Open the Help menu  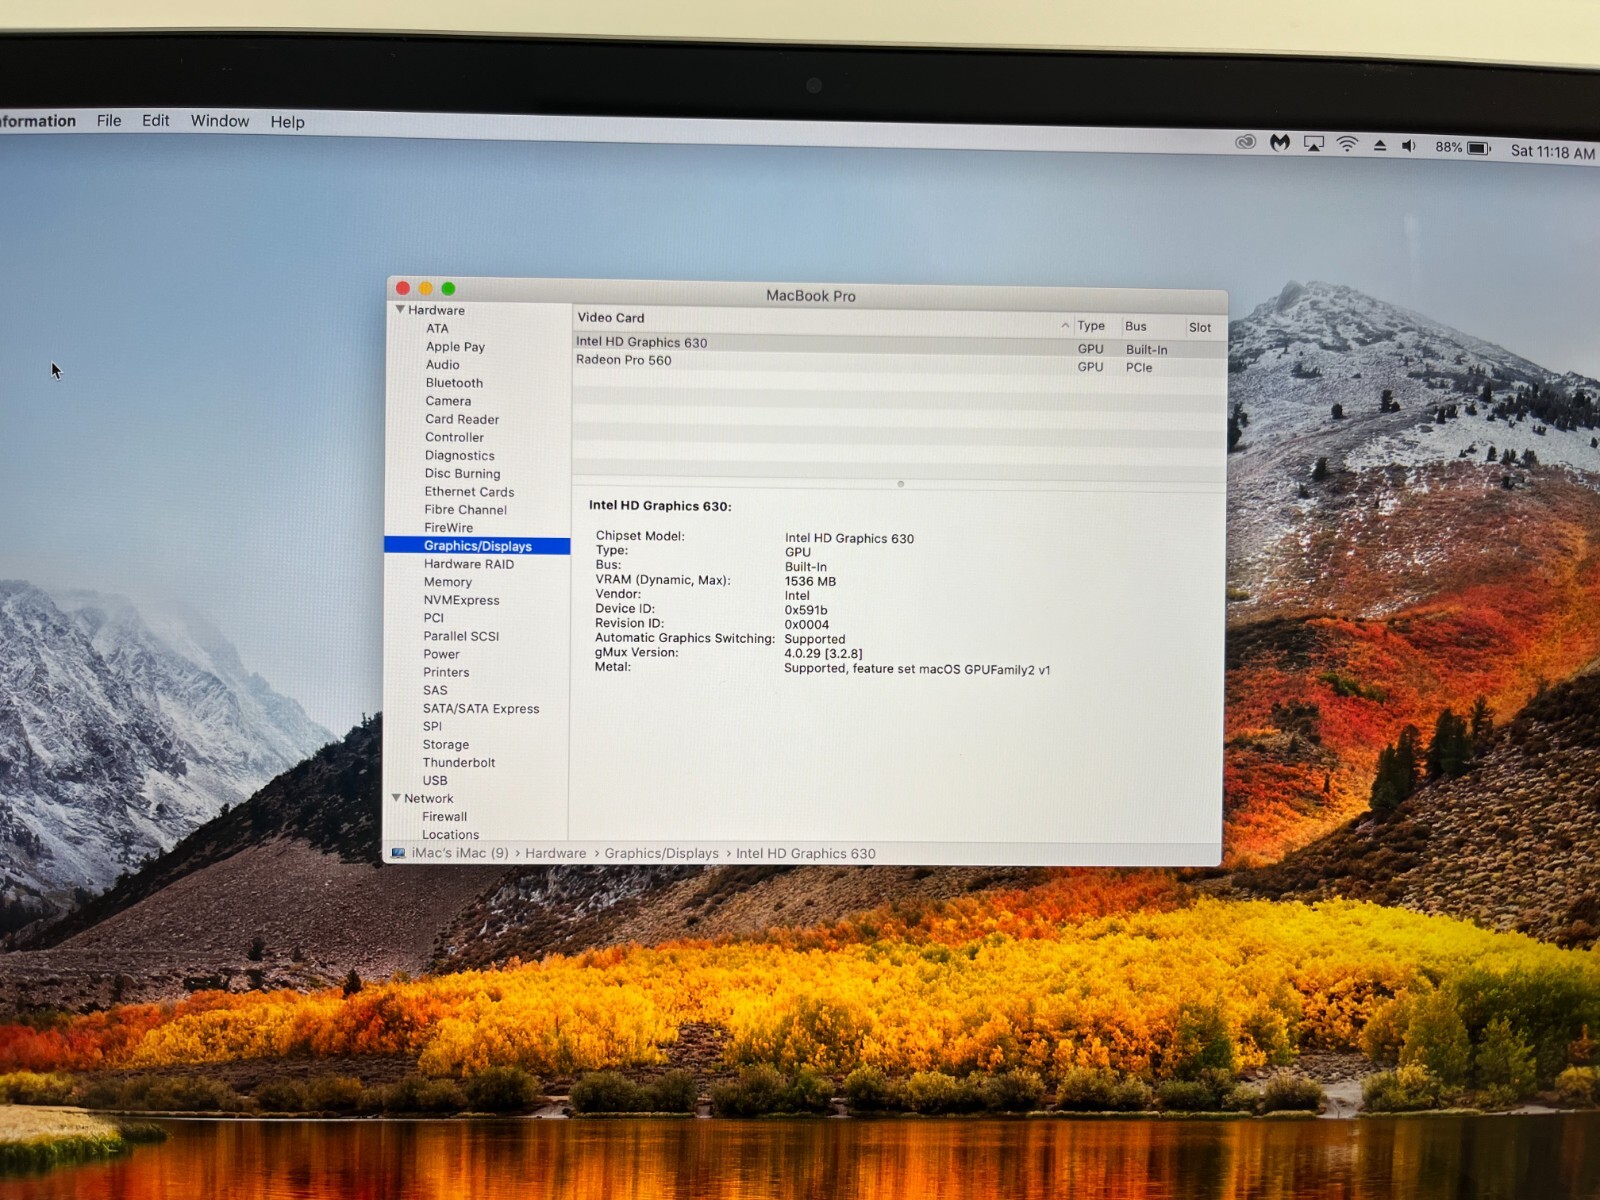pyautogui.click(x=287, y=122)
